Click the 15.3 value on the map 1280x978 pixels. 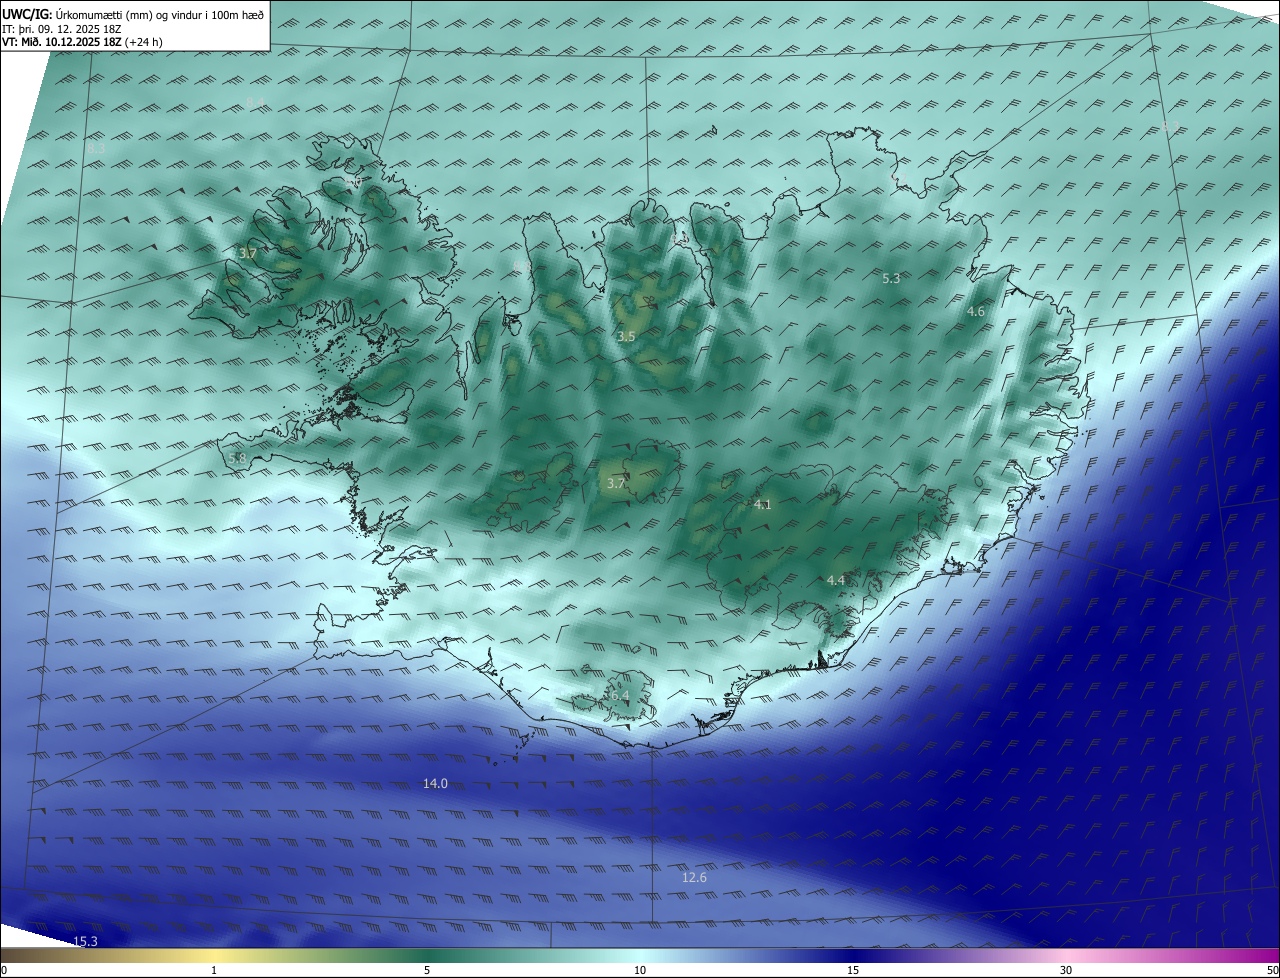[x=86, y=941]
